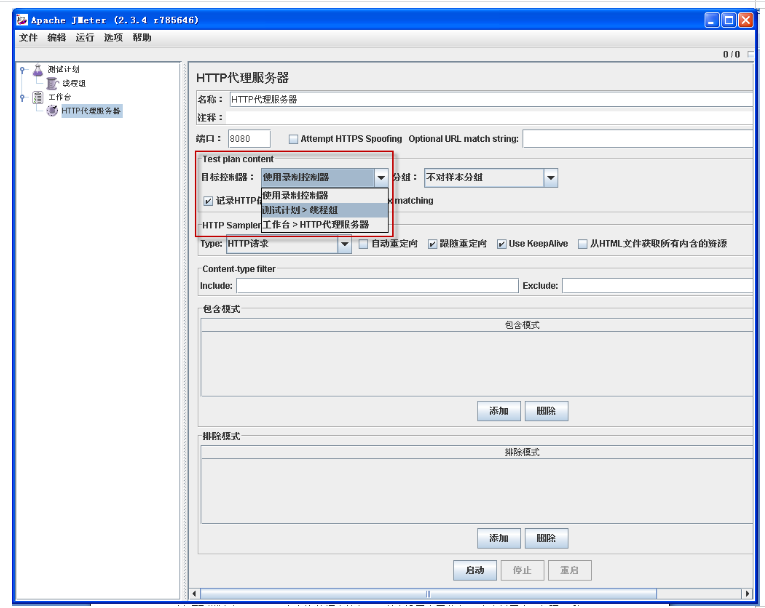This screenshot has width=765, height=608.
Task: Click the JMeter app icon in title bar
Action: pos(21,19)
